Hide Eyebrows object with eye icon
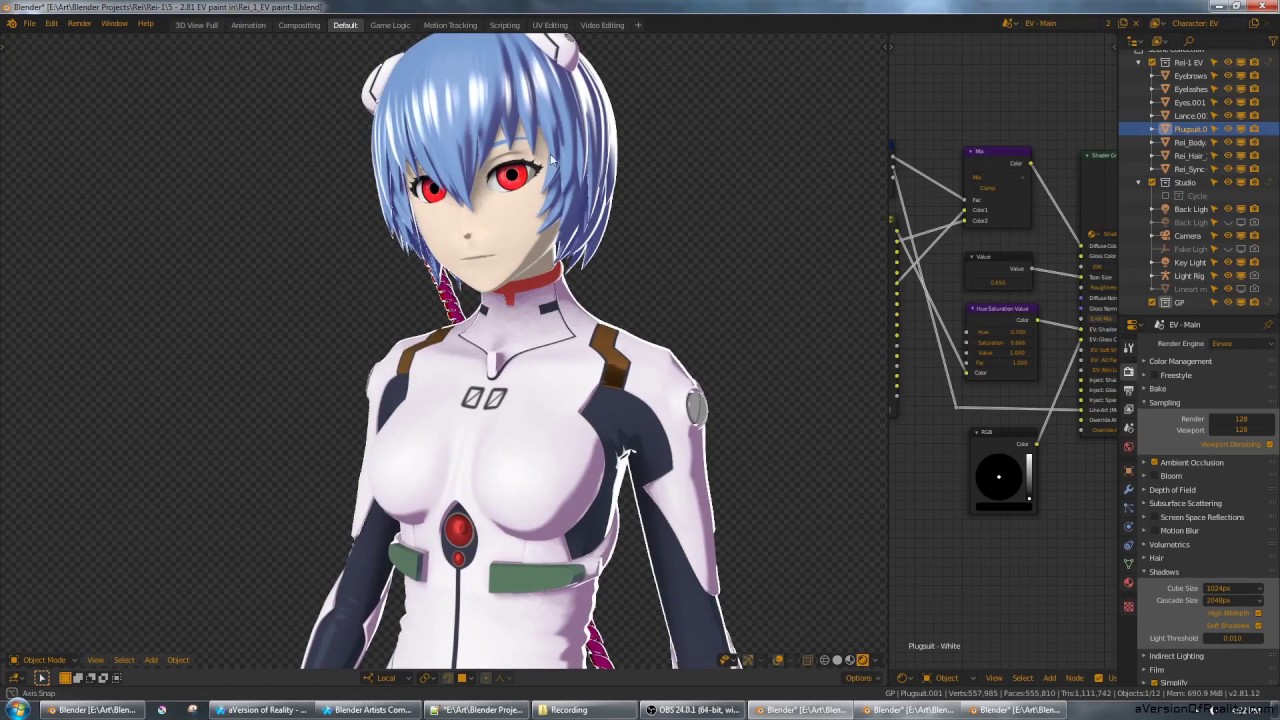Screen dimensions: 1280x720 [x=1228, y=76]
